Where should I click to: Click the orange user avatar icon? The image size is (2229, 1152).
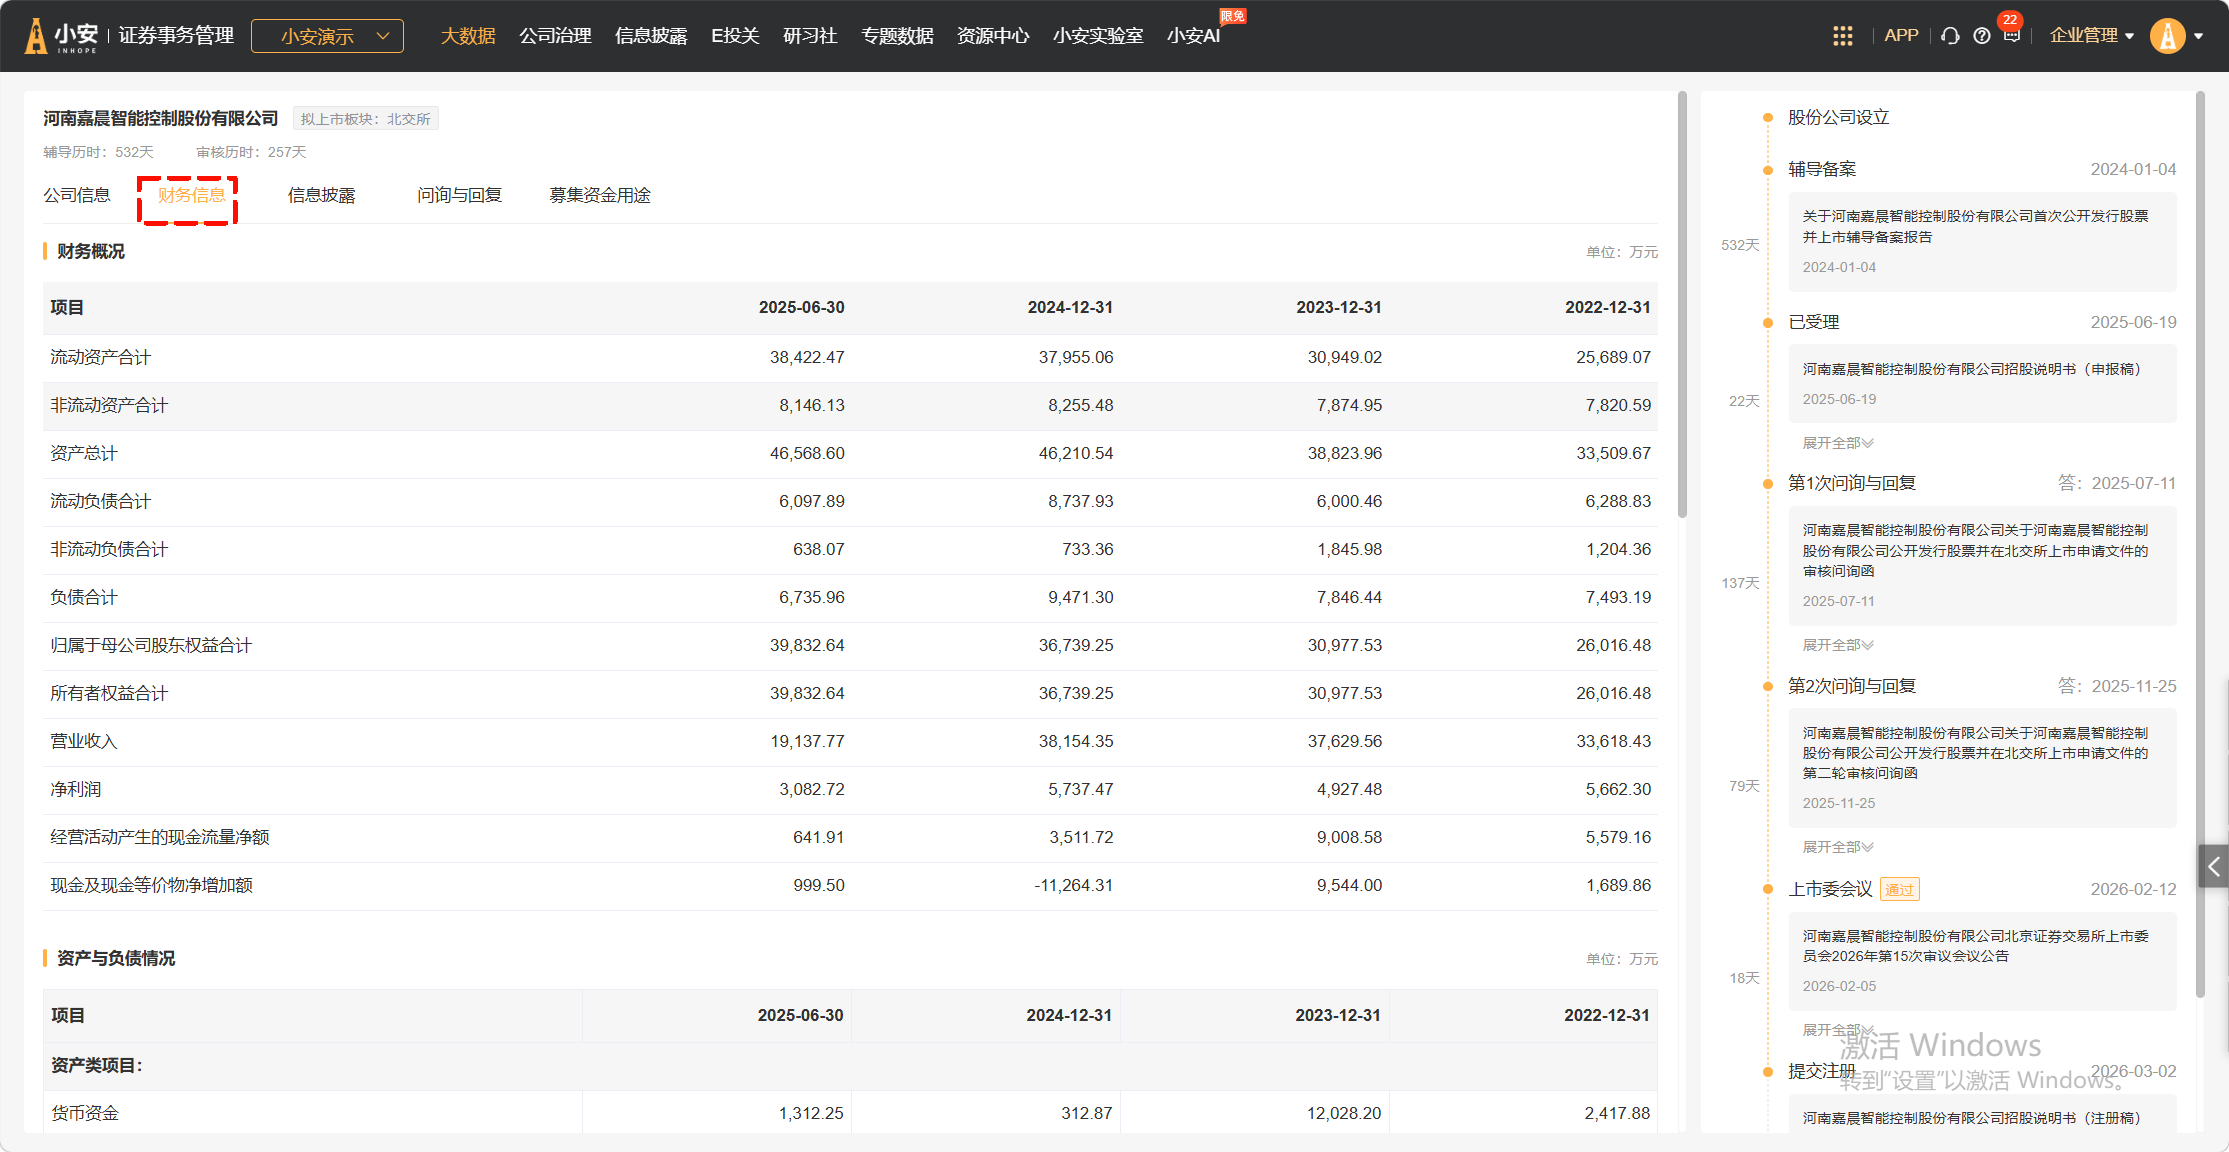[x=2167, y=36]
